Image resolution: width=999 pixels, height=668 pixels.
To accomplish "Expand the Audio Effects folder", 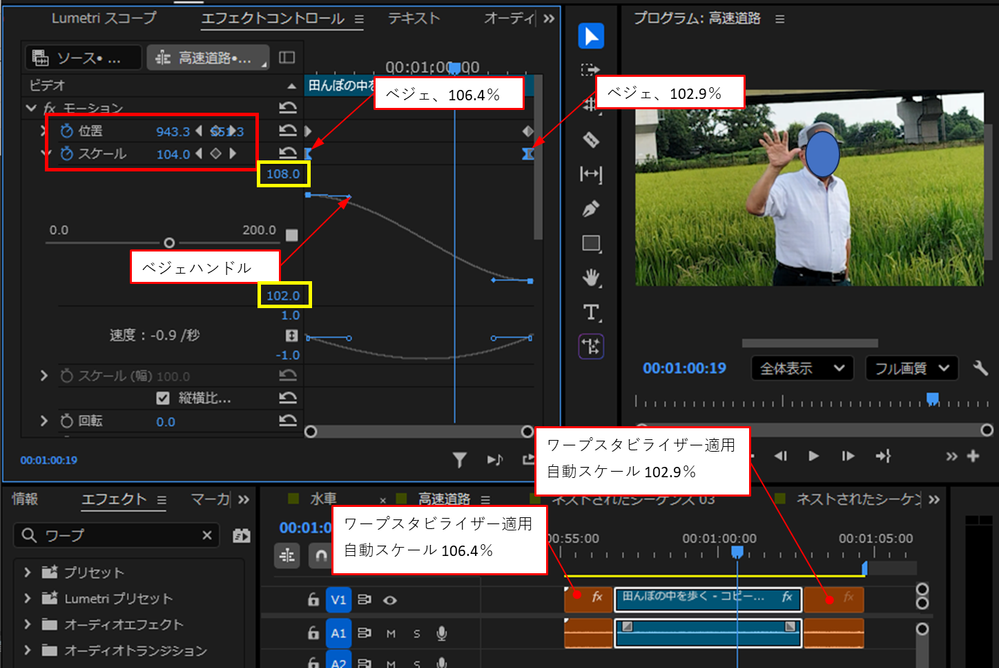I will click(27, 625).
